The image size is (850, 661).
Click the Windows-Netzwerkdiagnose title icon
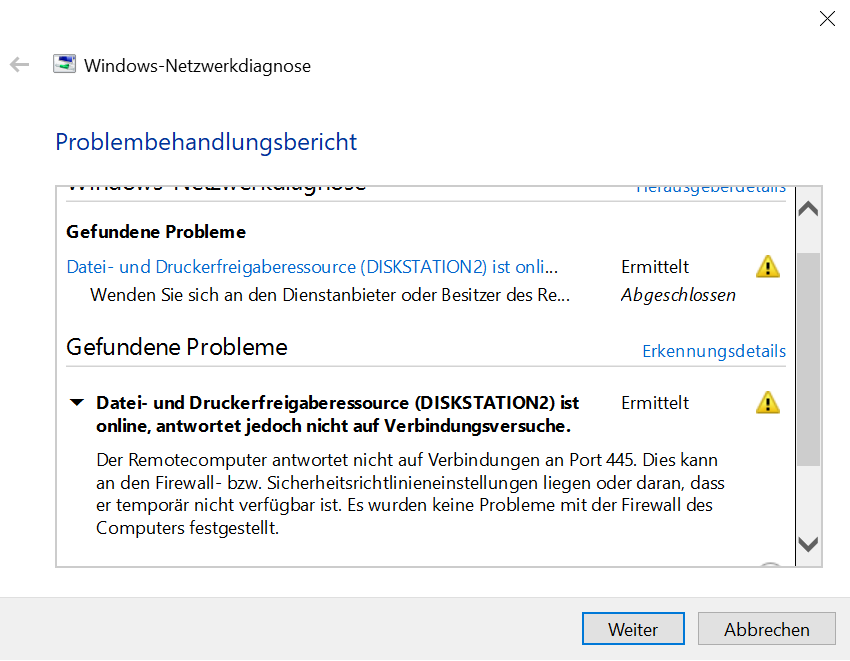(65, 64)
